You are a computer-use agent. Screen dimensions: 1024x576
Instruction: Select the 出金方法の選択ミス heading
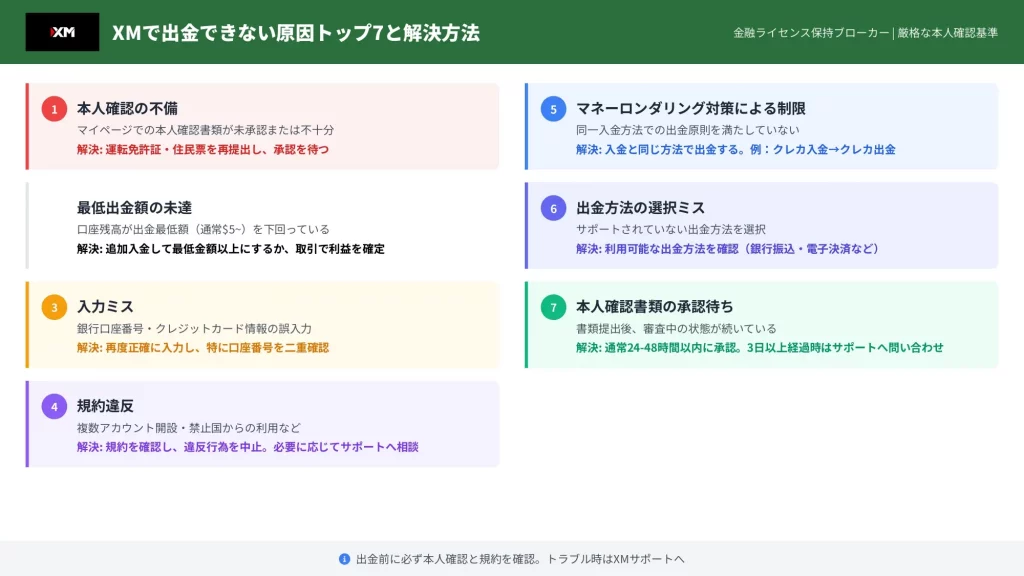[x=640, y=207]
